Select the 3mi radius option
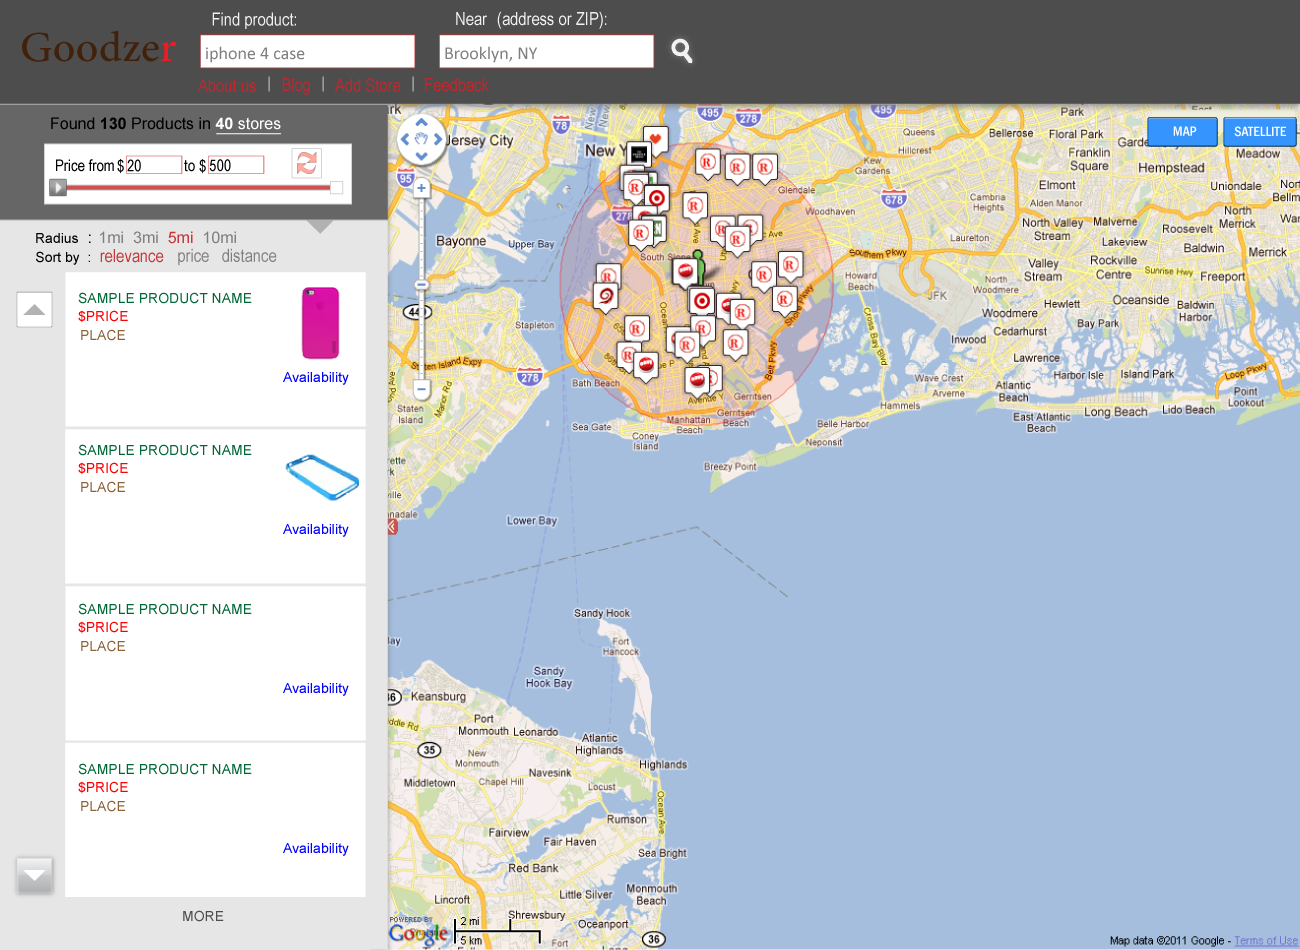 tap(146, 238)
